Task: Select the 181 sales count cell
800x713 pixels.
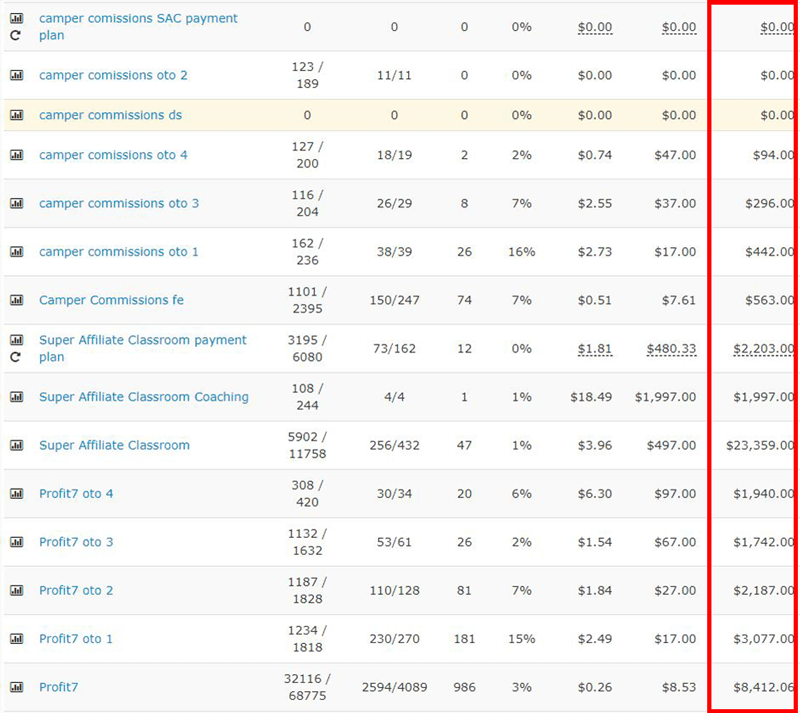Action: pyautogui.click(x=464, y=639)
